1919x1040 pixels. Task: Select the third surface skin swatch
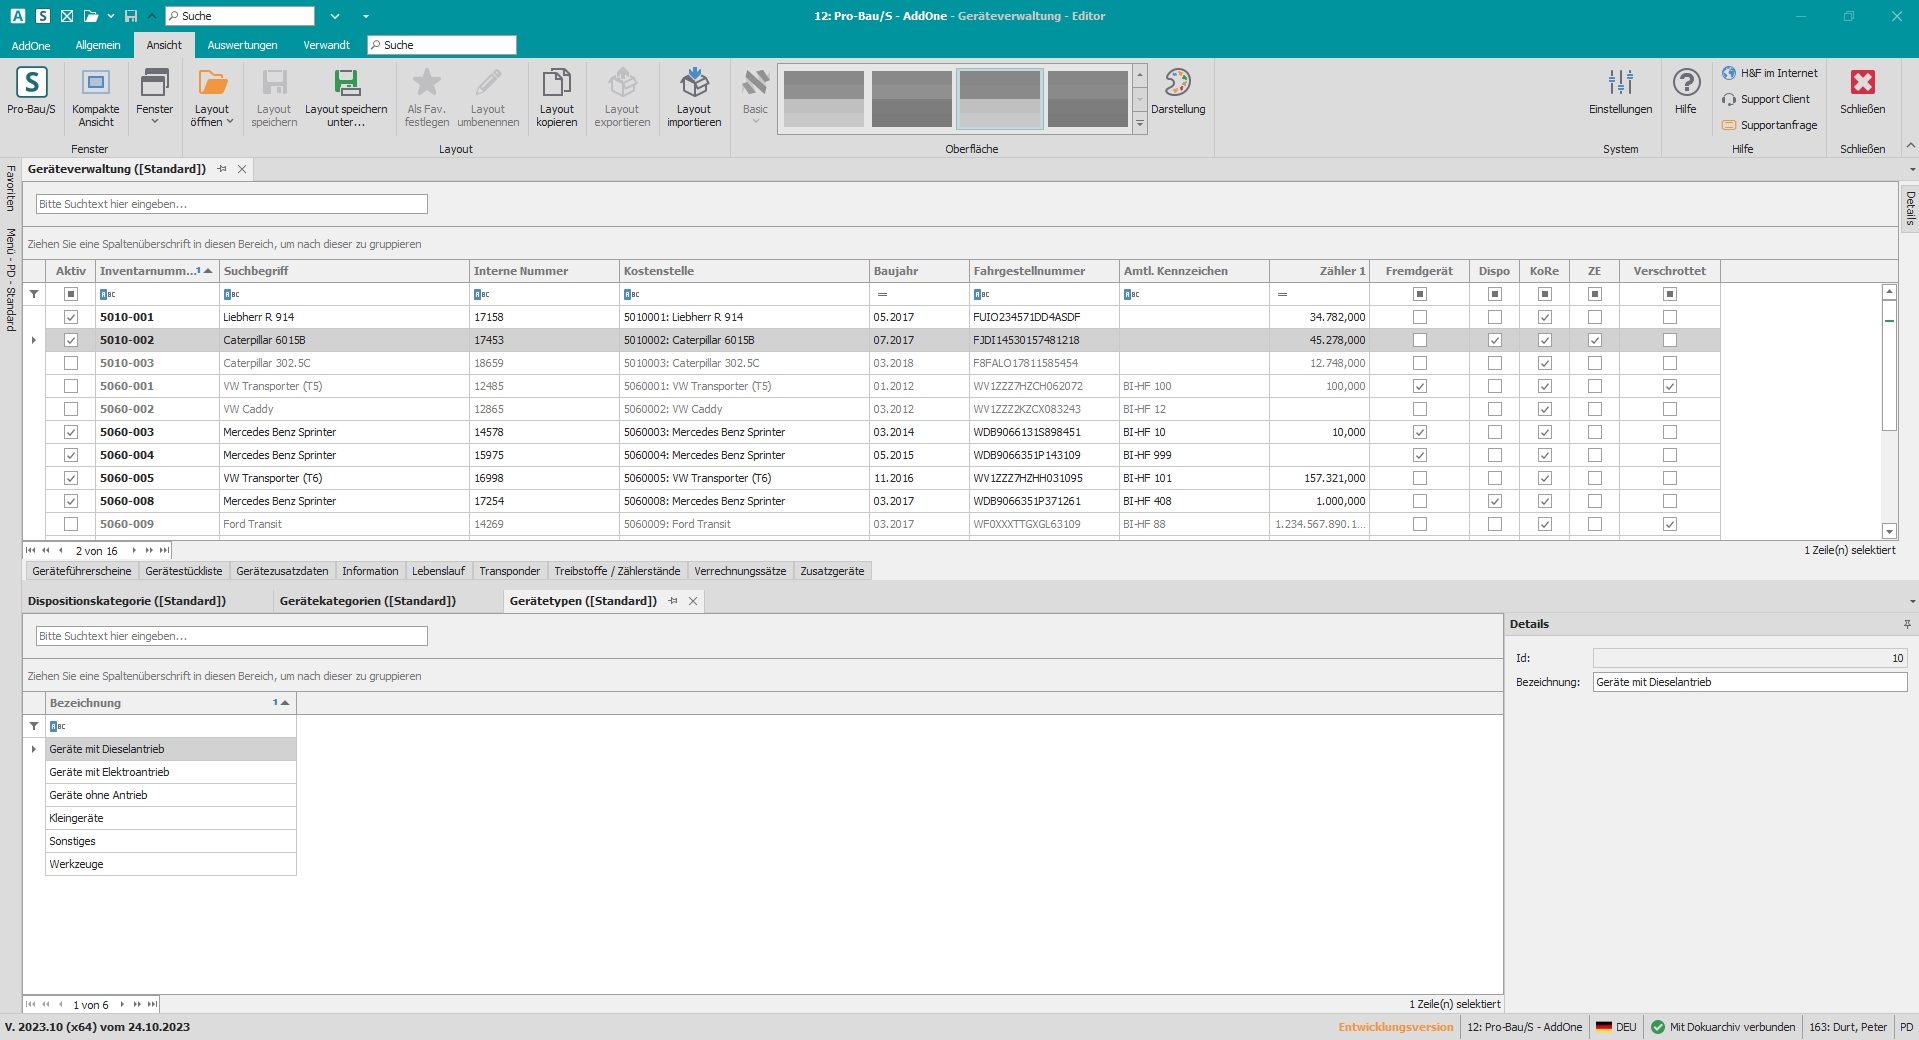click(999, 99)
